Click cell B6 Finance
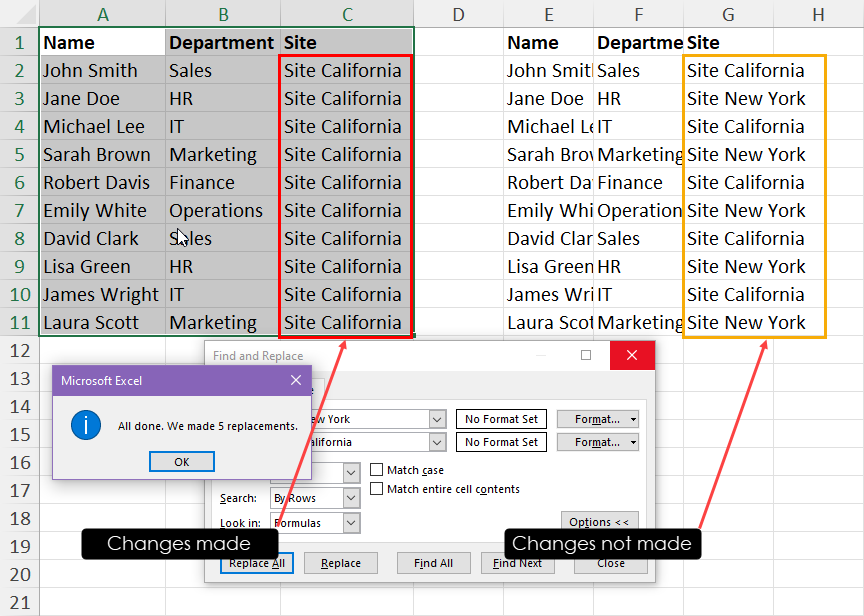This screenshot has height=616, width=864. [x=223, y=182]
